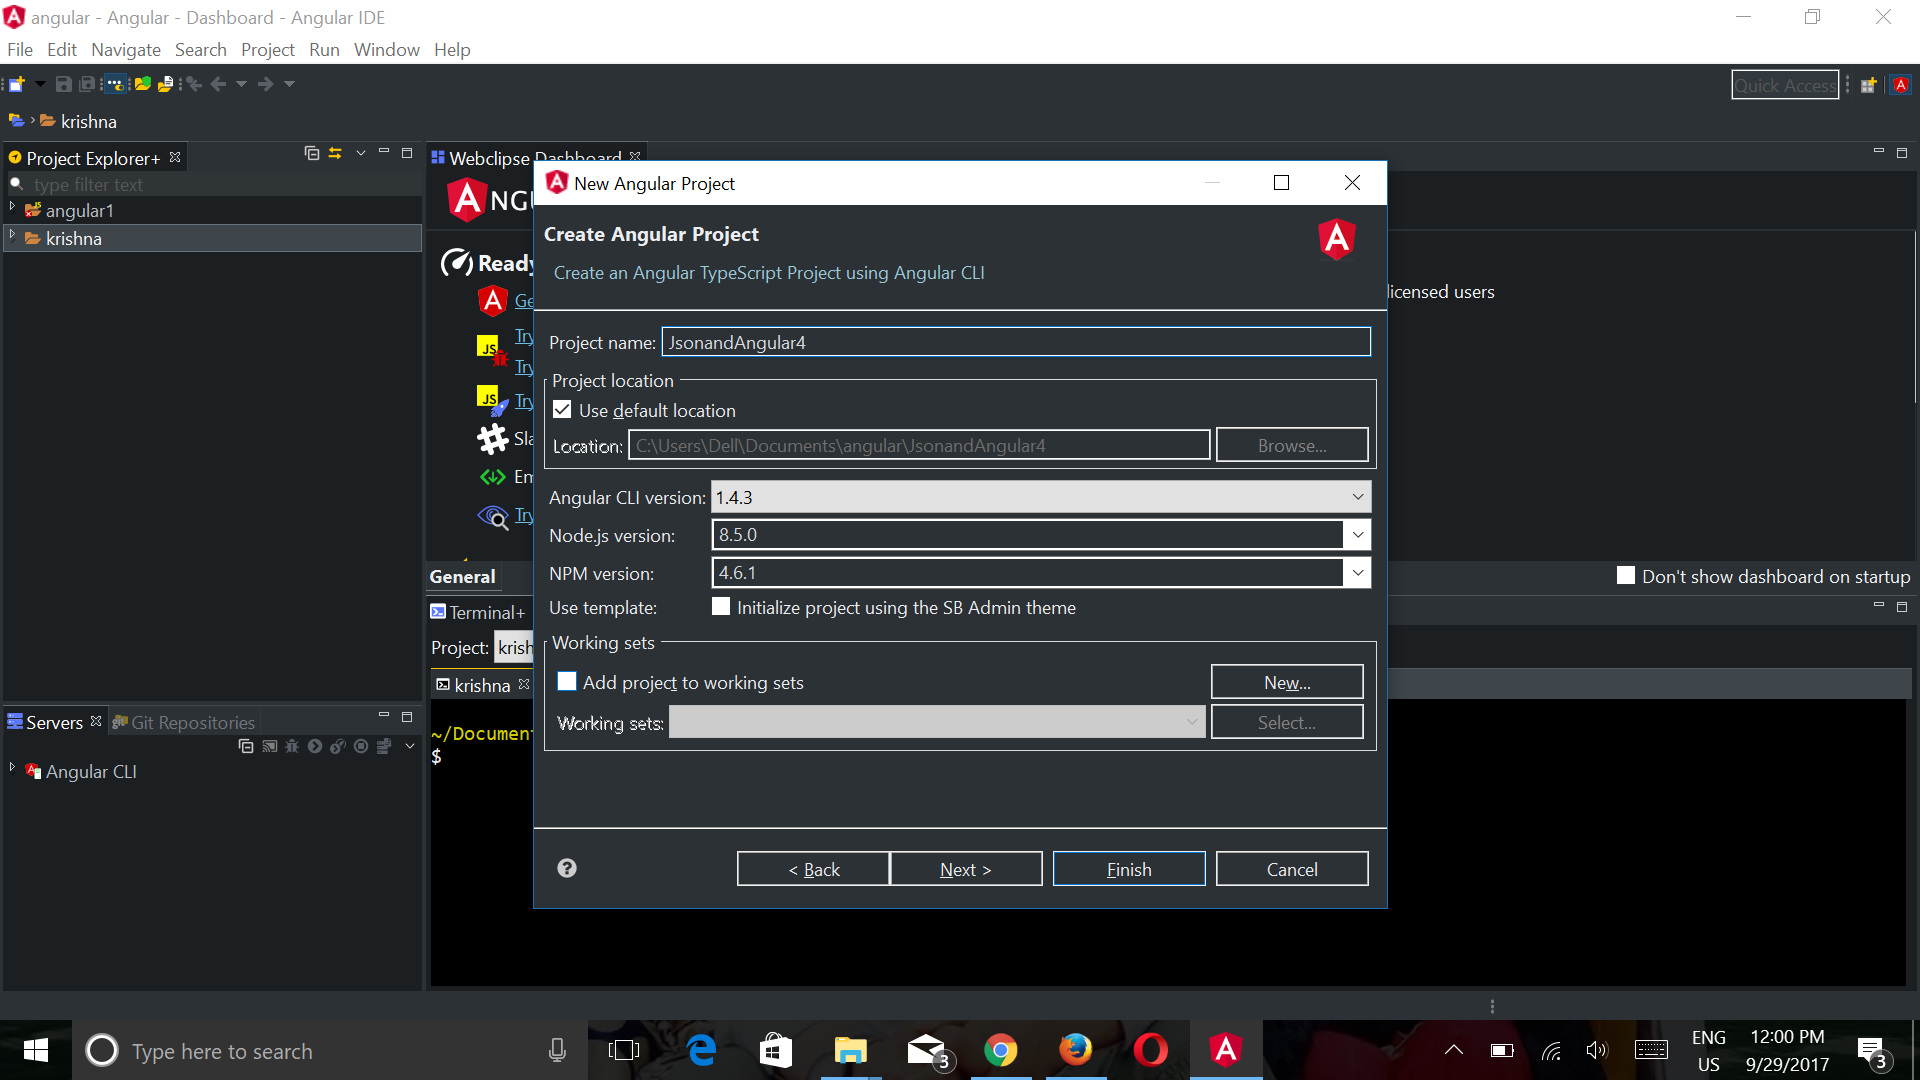1920x1080 pixels.
Task: Open the New wizard dropdown arrow in toolbar
Action: 40,84
